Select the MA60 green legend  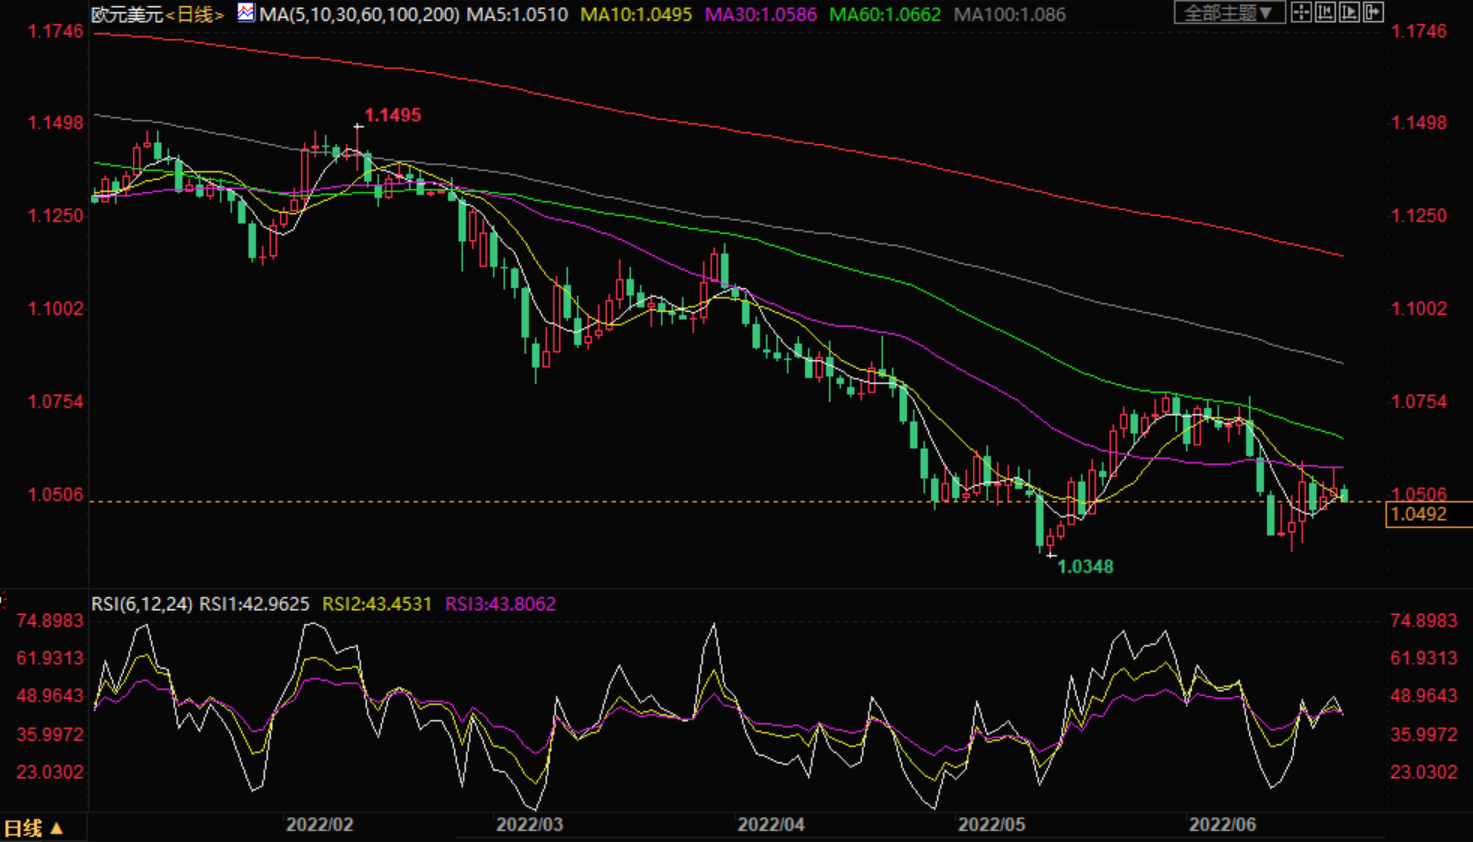[x=885, y=14]
